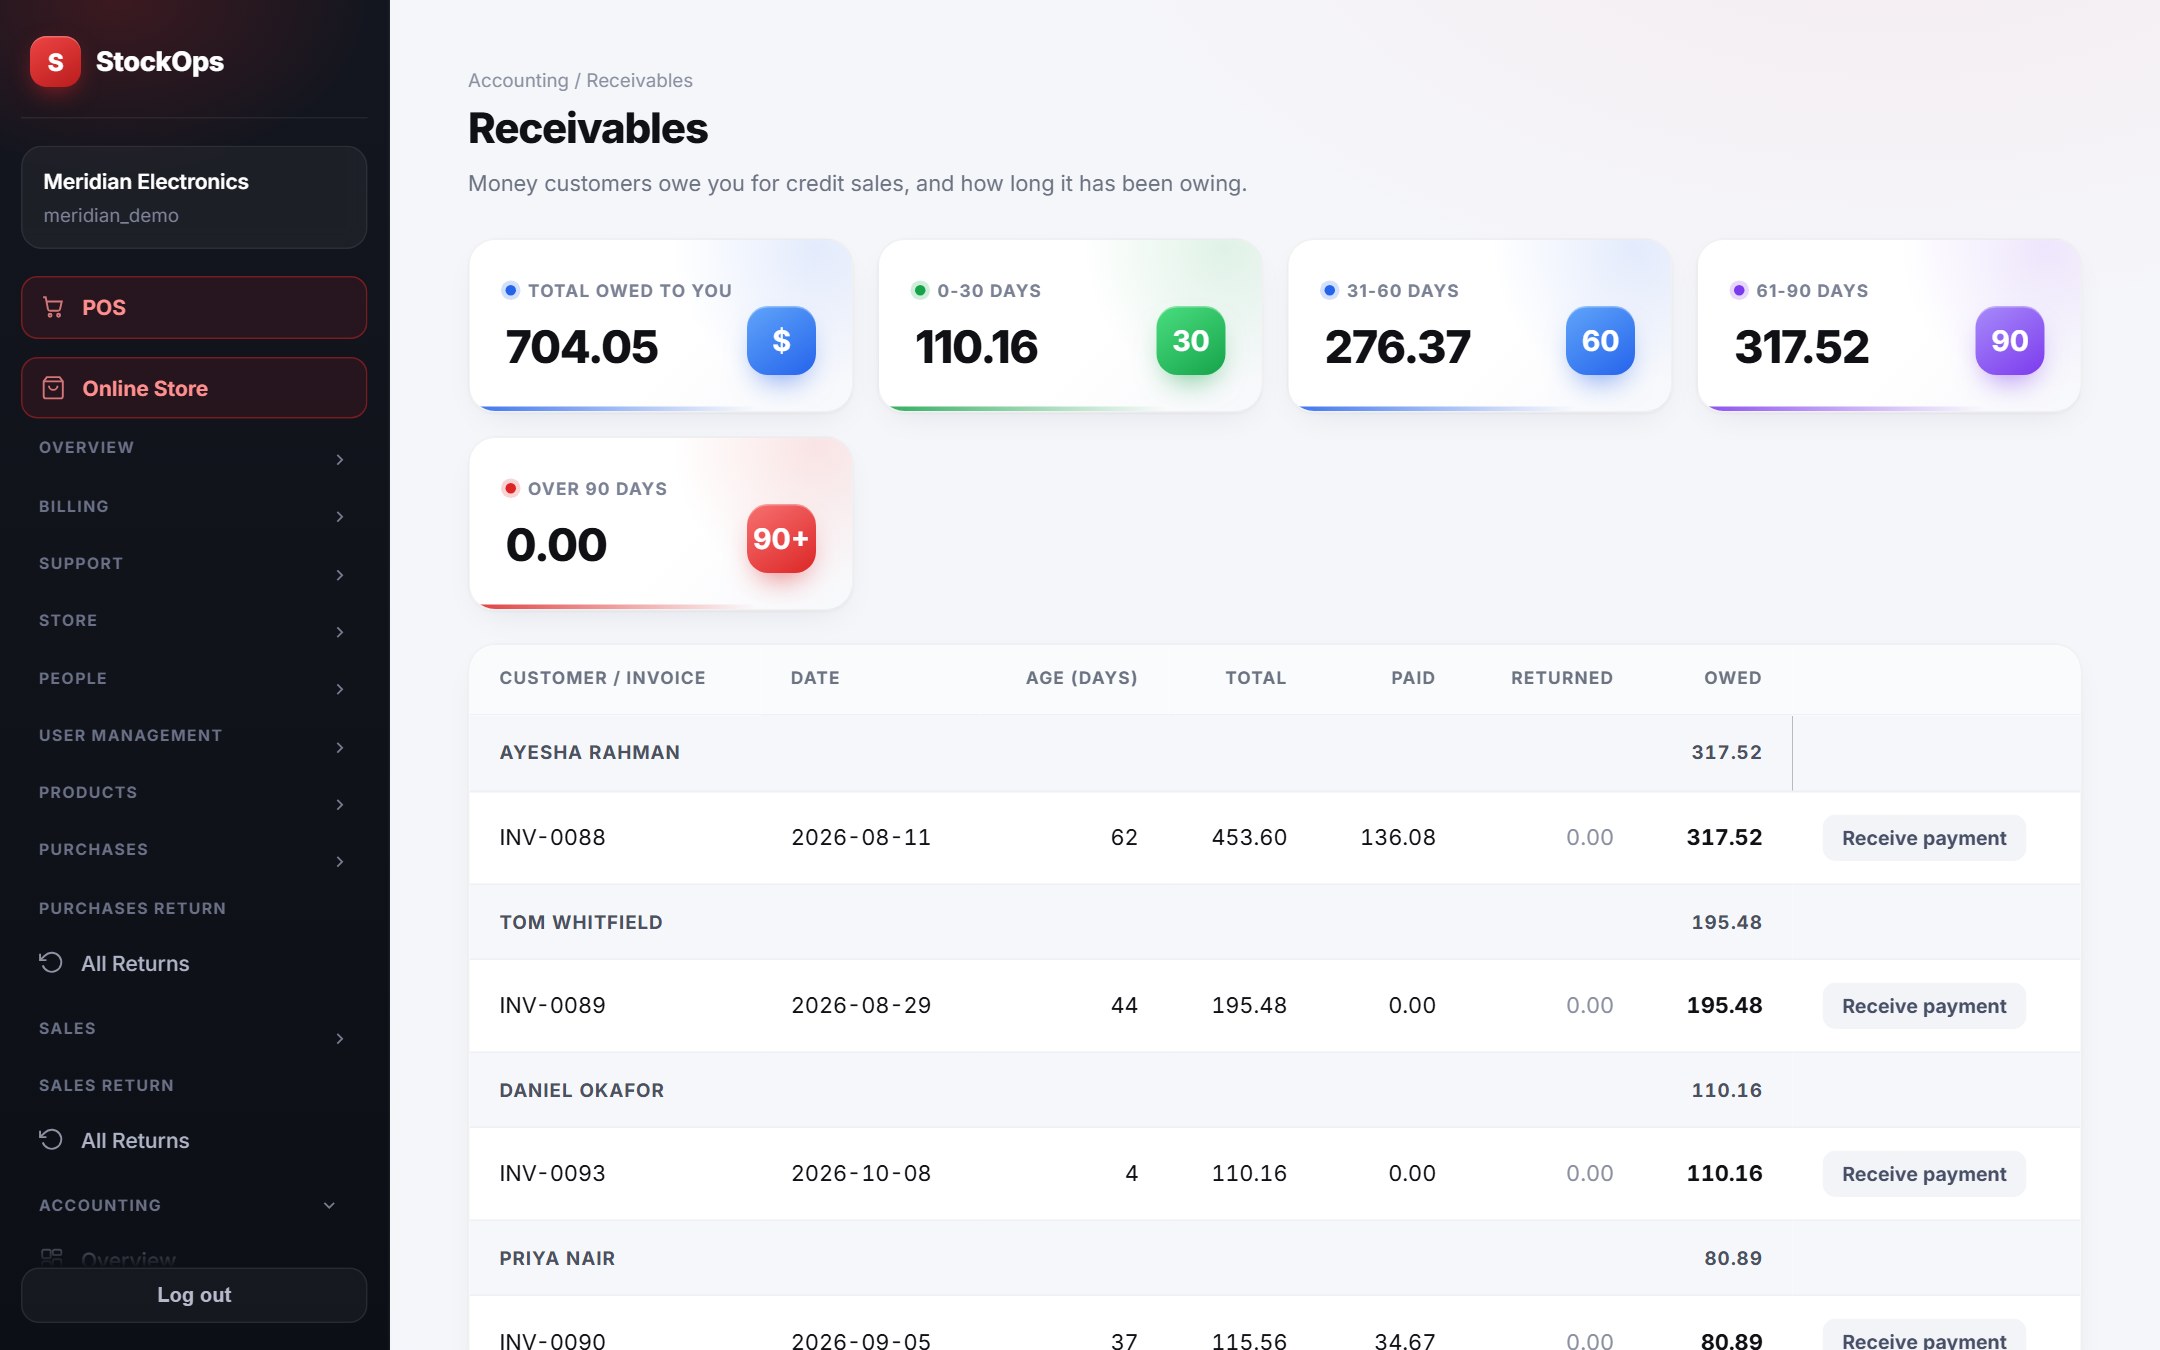2160x1350 pixels.
Task: Click the return icon under Purchases Return
Action: [51, 963]
